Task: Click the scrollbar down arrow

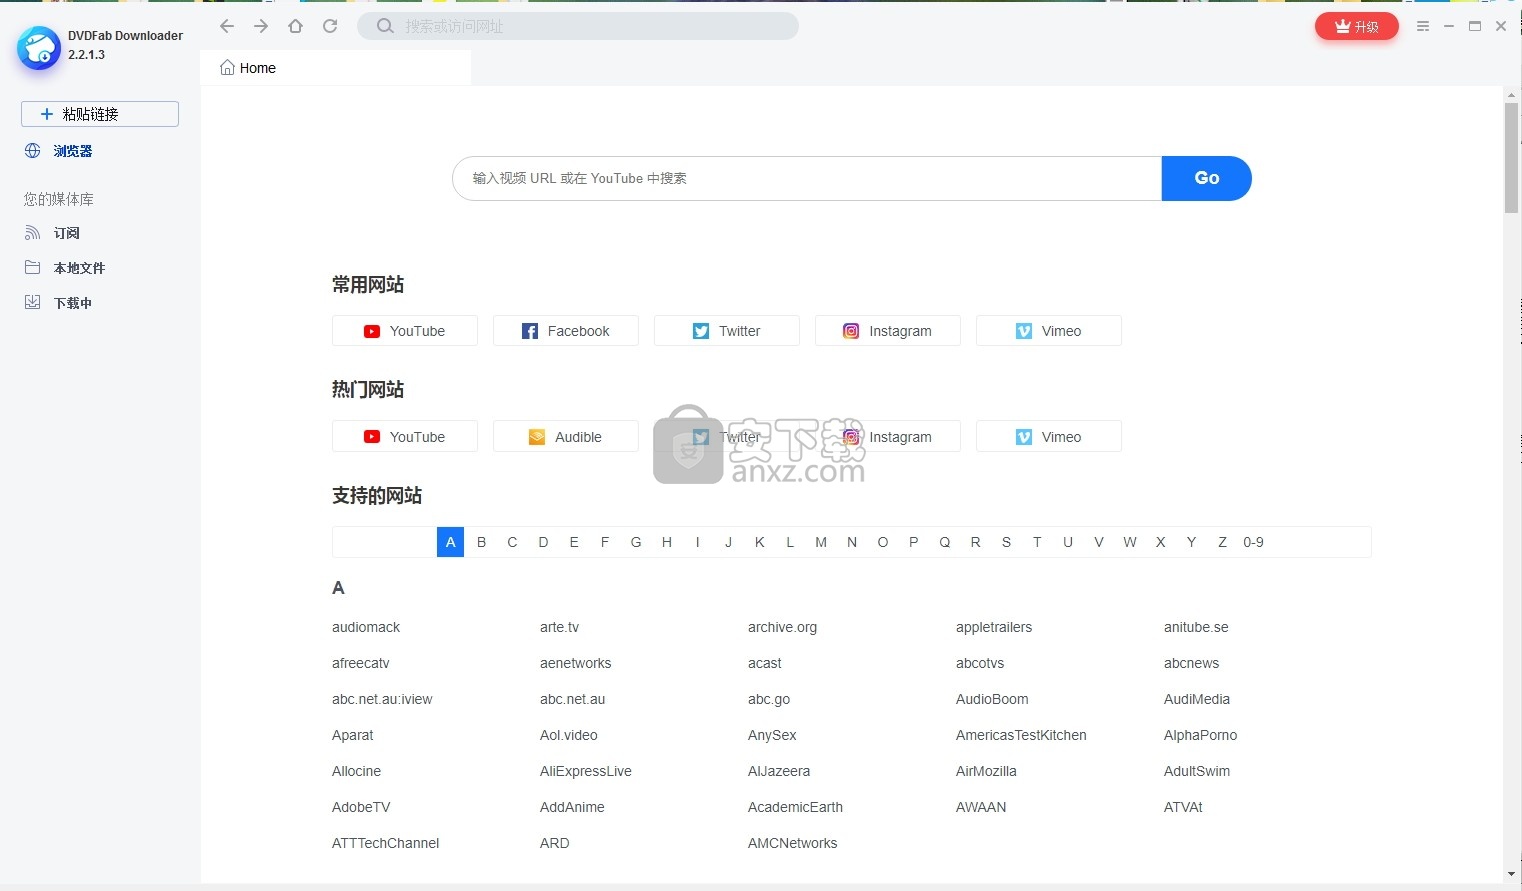Action: point(1511,875)
